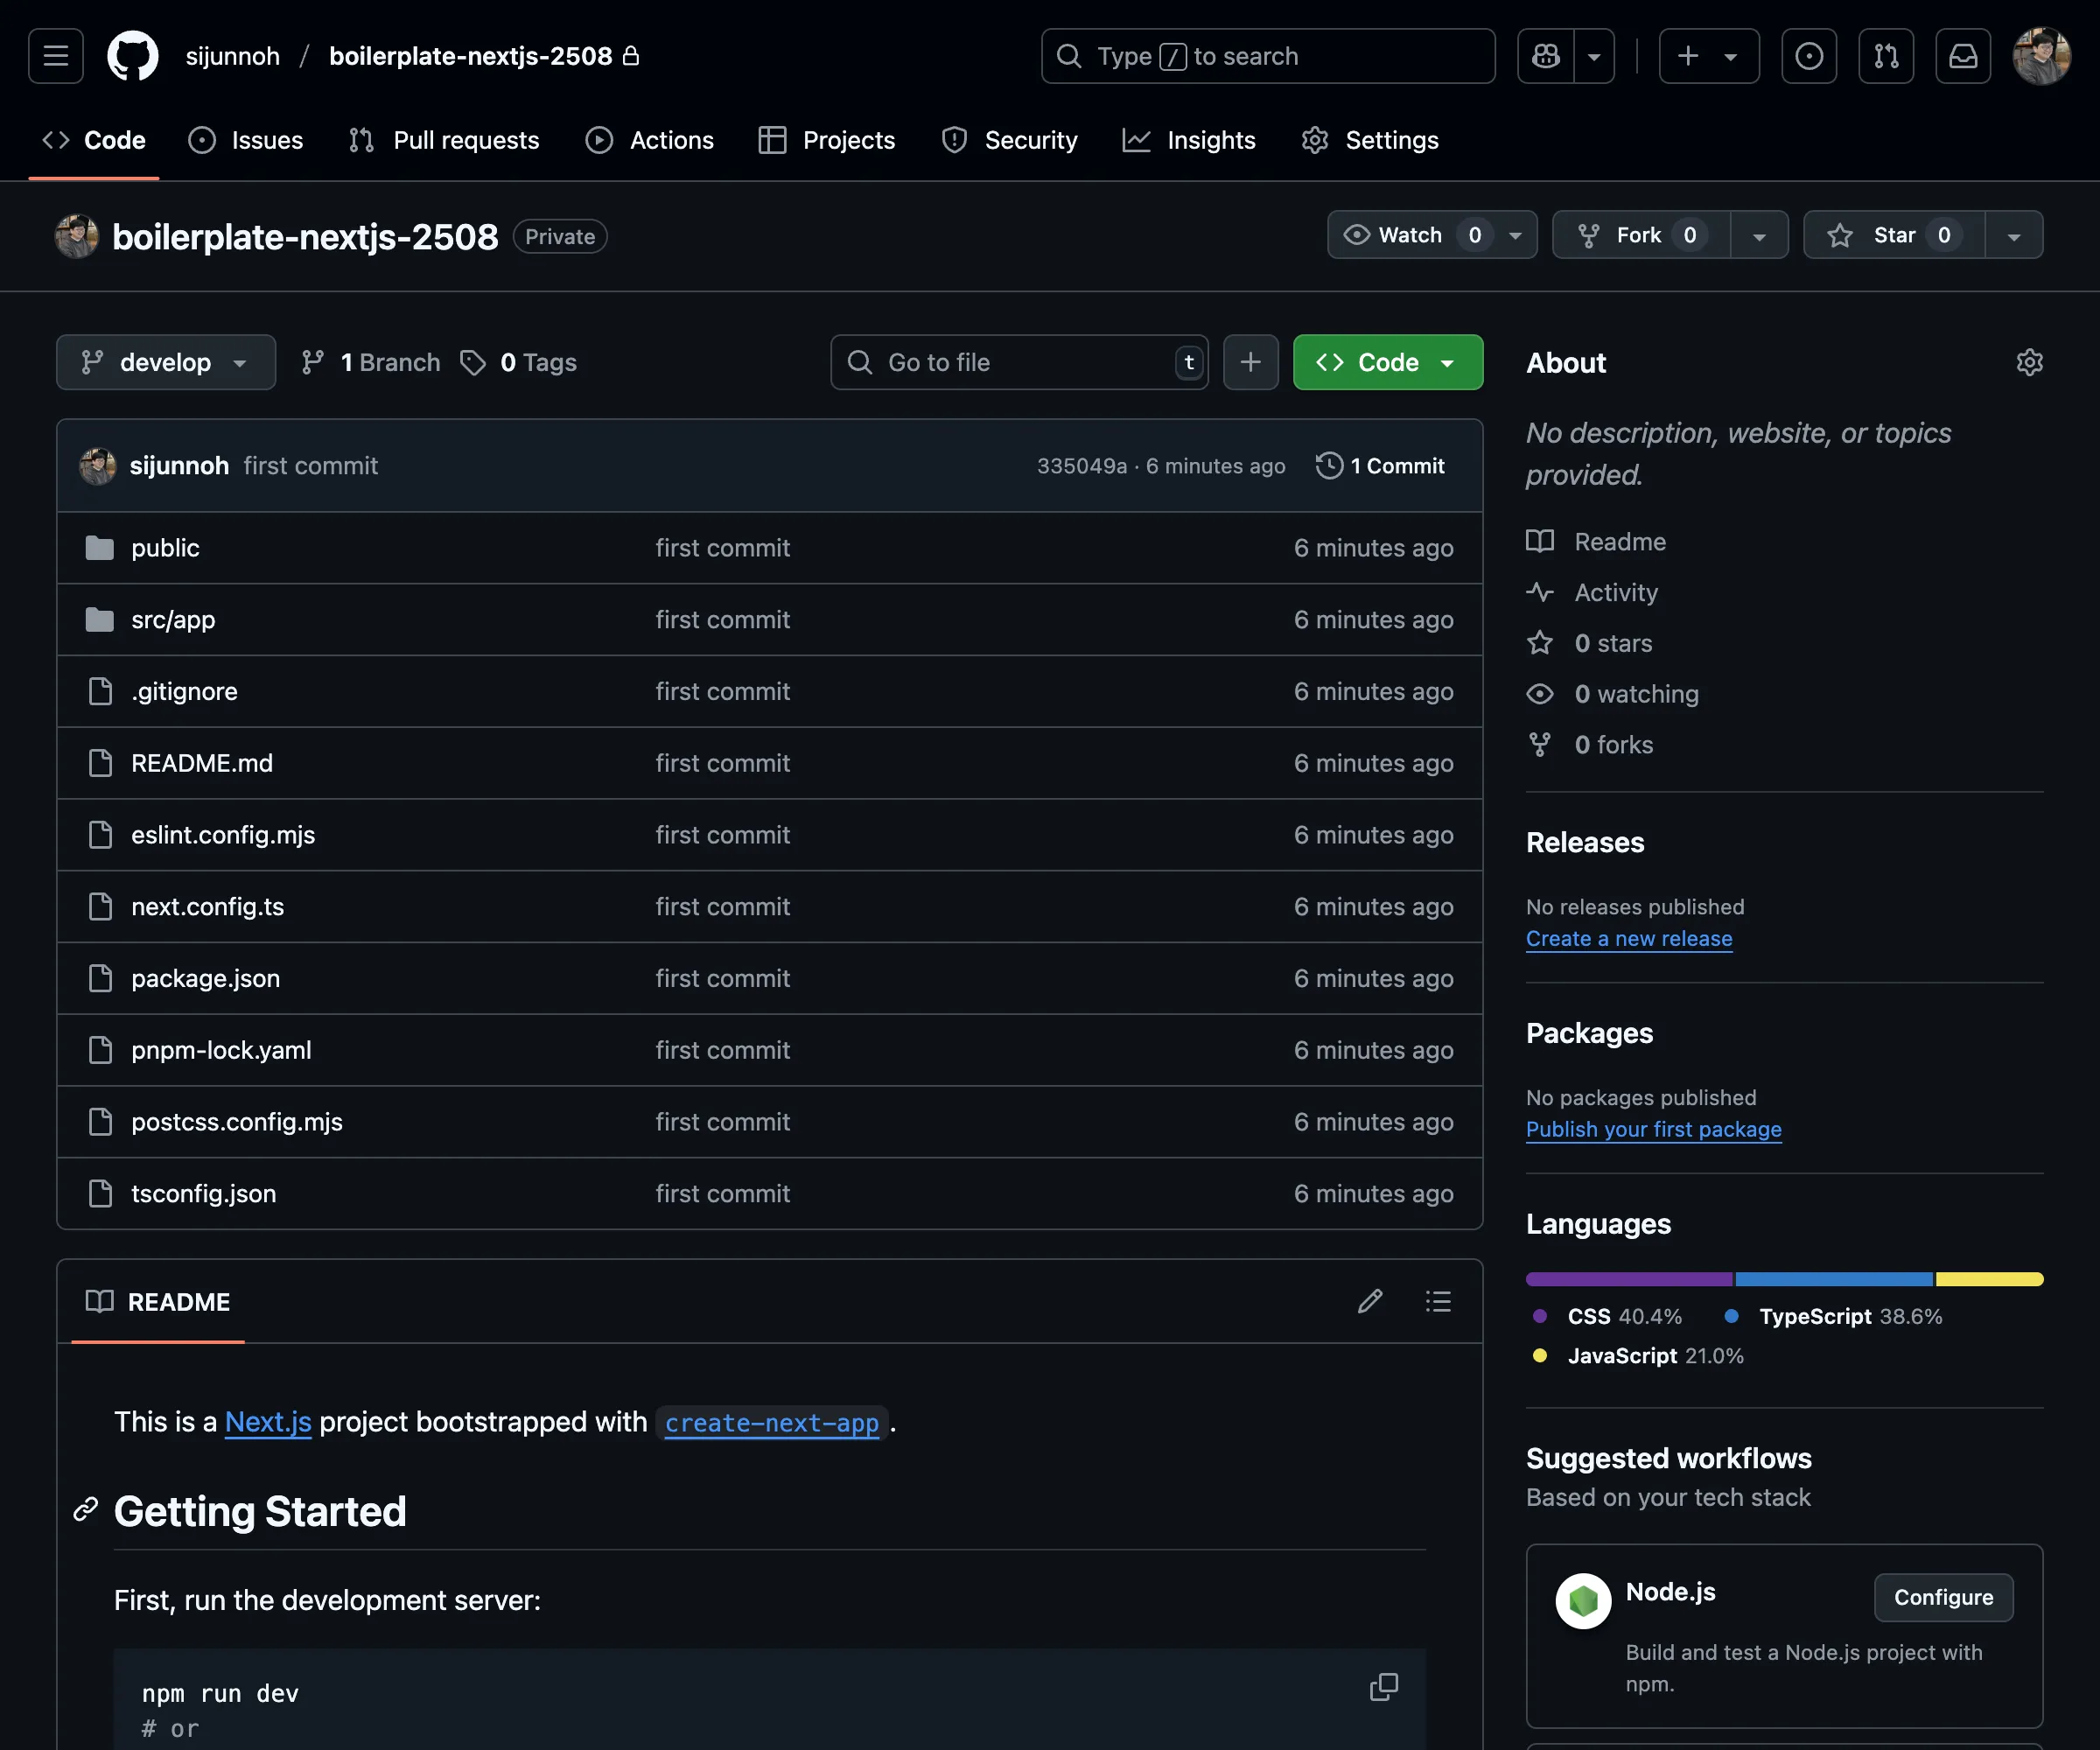Star the repository
Screen dimensions: 2100x1750
[x=1894, y=235]
